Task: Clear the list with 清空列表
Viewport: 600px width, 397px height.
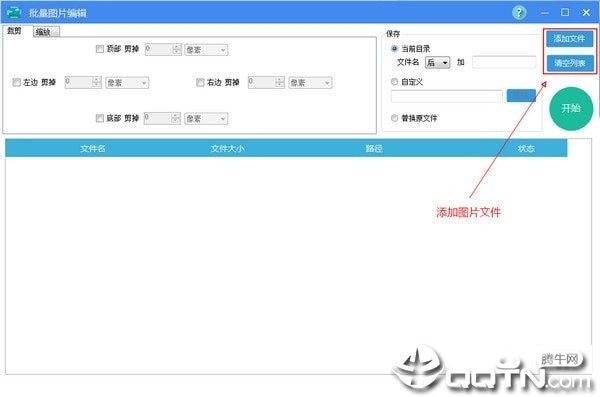Action: [569, 63]
